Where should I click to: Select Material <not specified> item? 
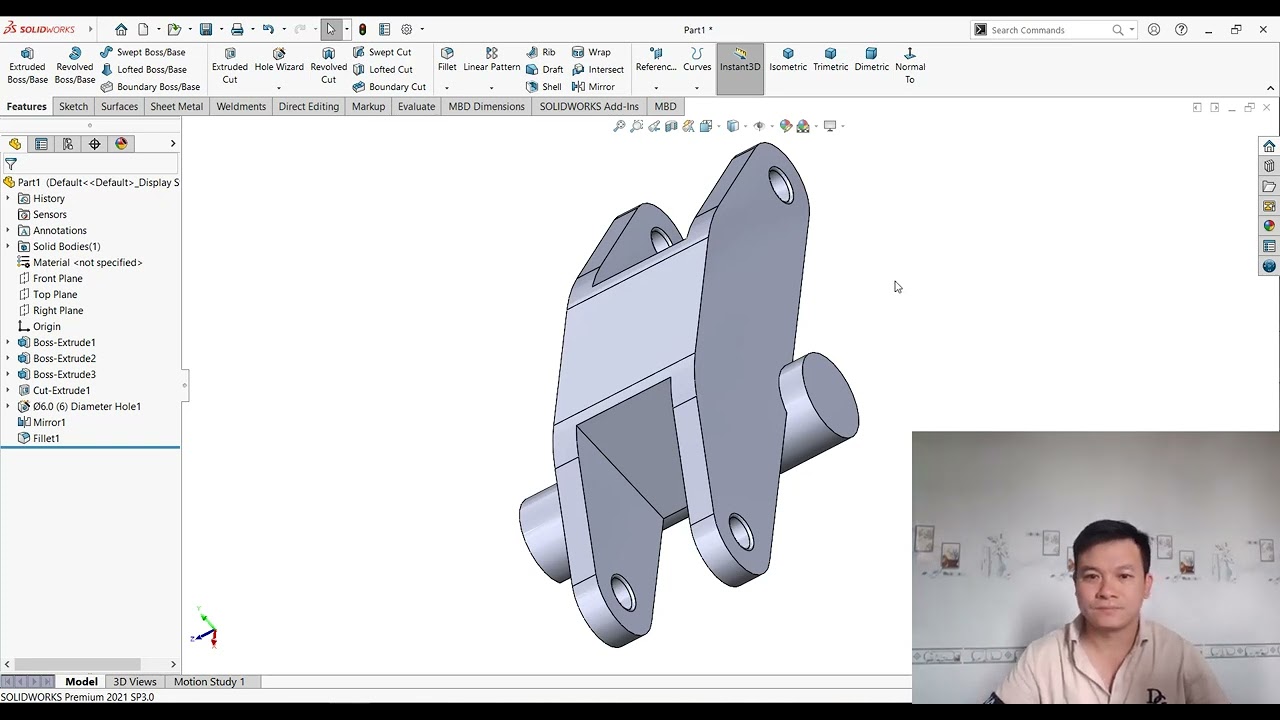[x=80, y=262]
